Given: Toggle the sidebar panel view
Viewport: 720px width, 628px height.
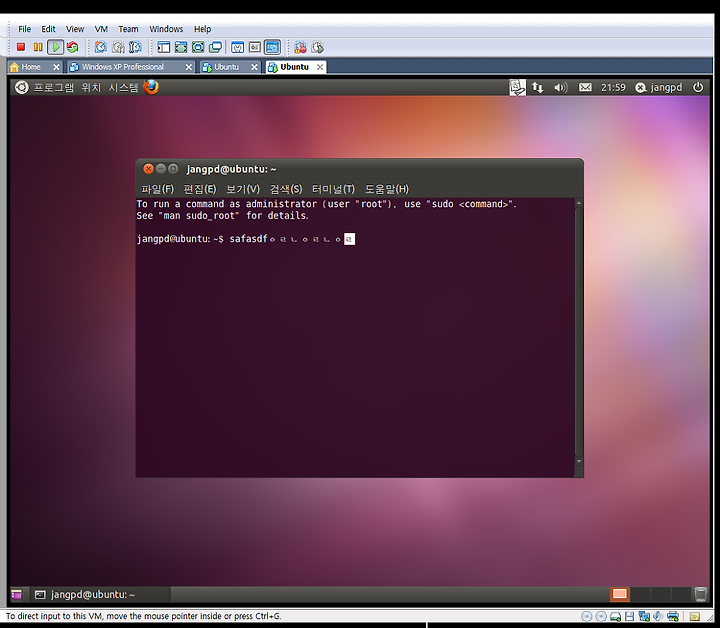Looking at the screenshot, I should tap(163, 47).
